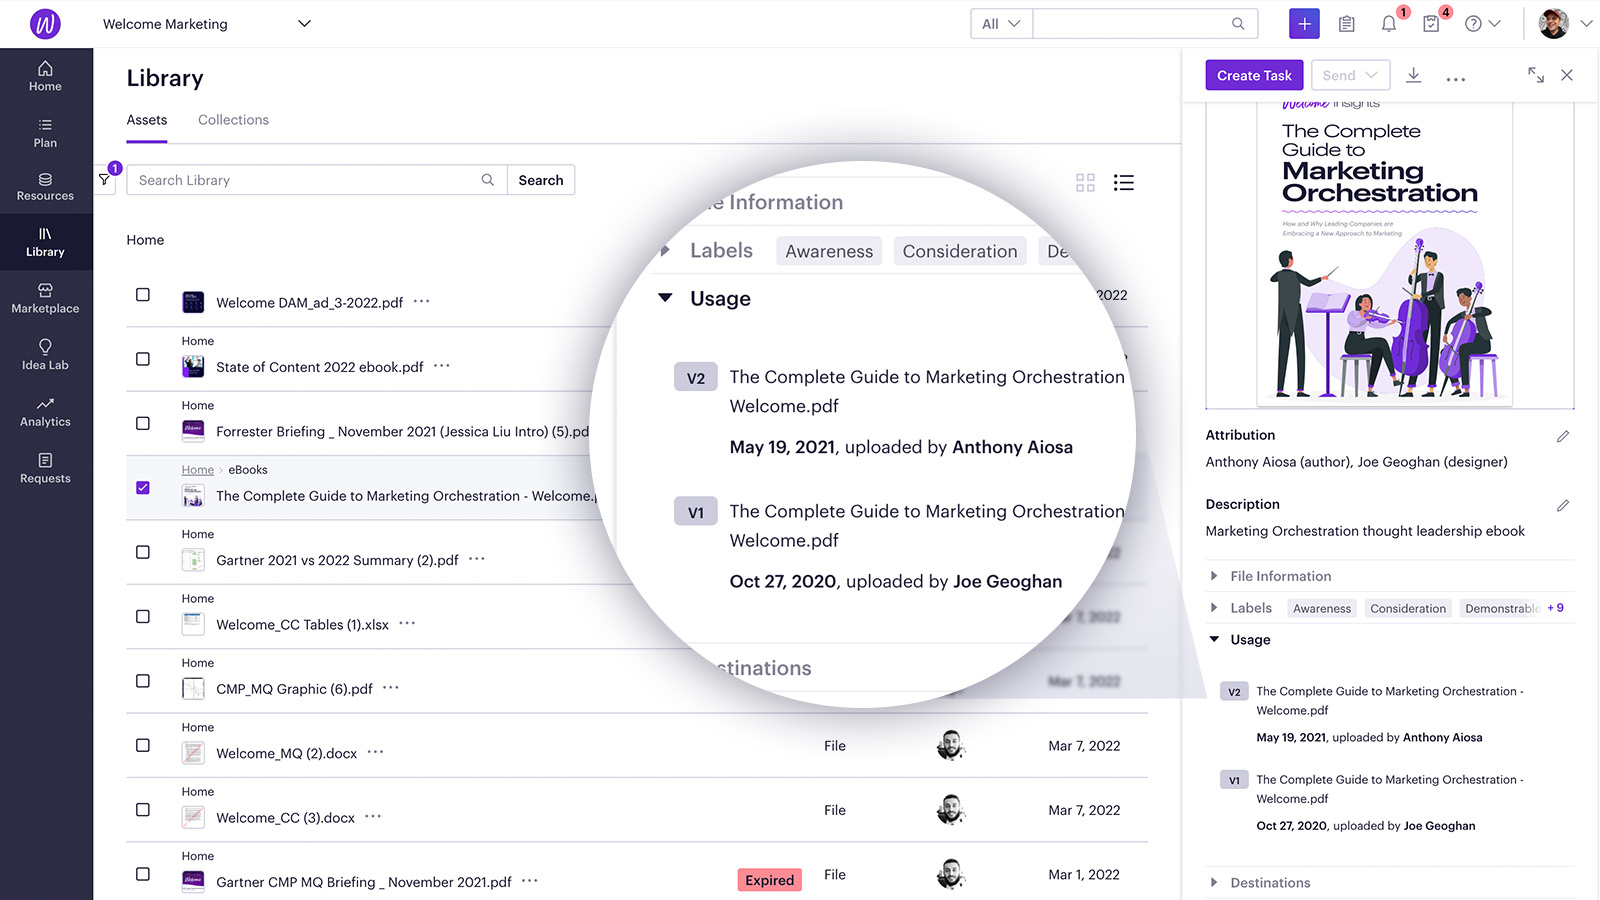Click the library Search button
The height and width of the screenshot is (900, 1600).
541,180
